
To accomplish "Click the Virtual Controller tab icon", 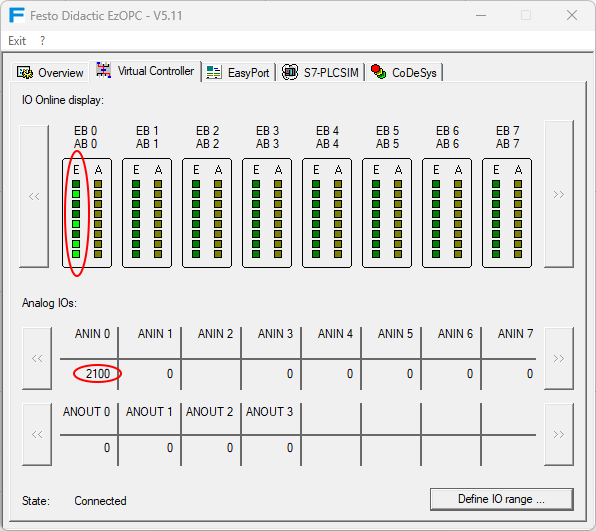I will point(103,70).
